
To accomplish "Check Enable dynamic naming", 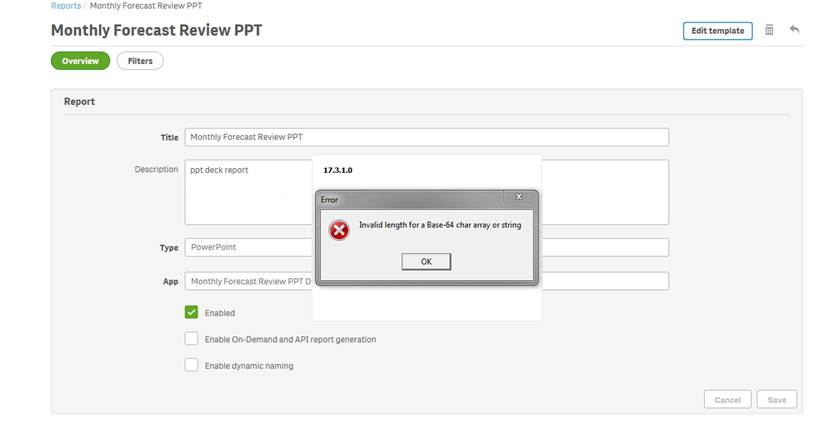I will point(191,365).
